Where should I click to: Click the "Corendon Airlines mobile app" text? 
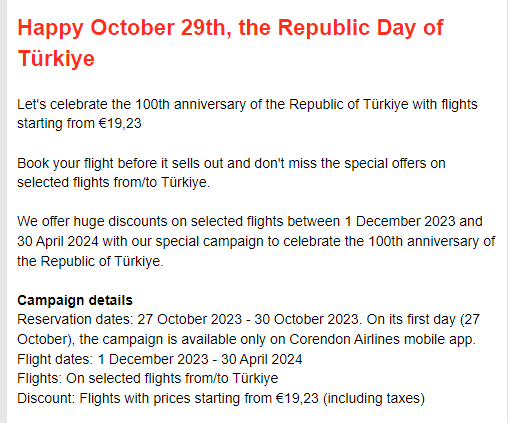pos(381,339)
